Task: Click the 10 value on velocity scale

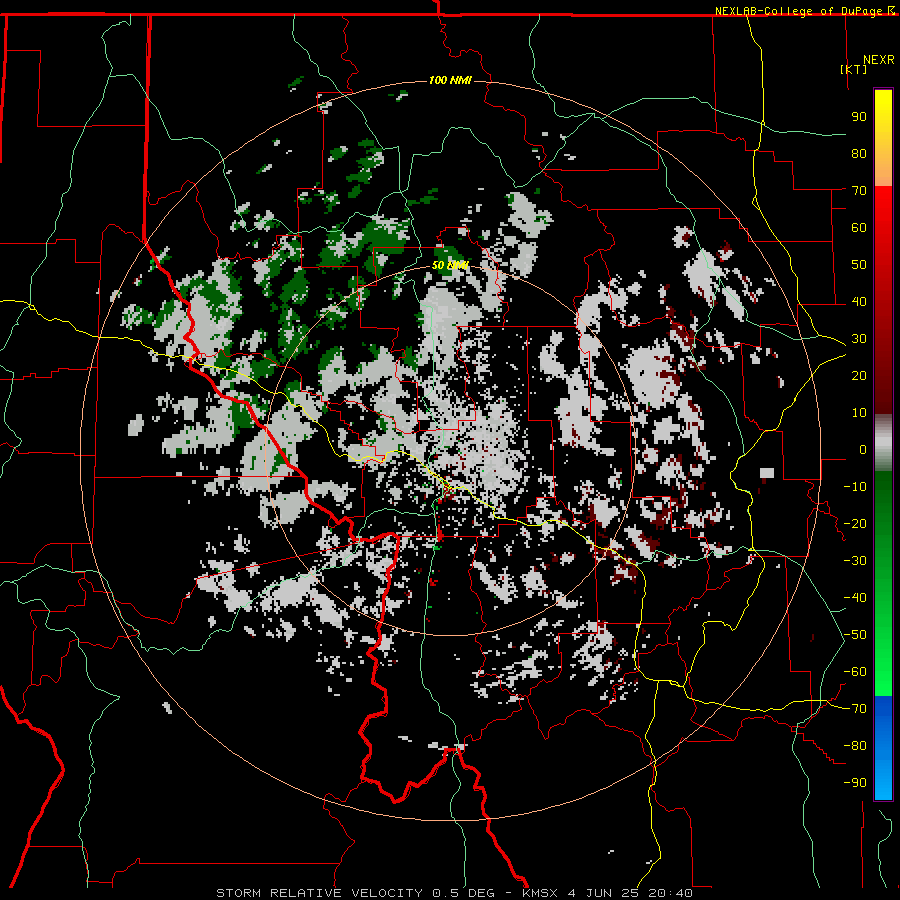Action: (859, 413)
